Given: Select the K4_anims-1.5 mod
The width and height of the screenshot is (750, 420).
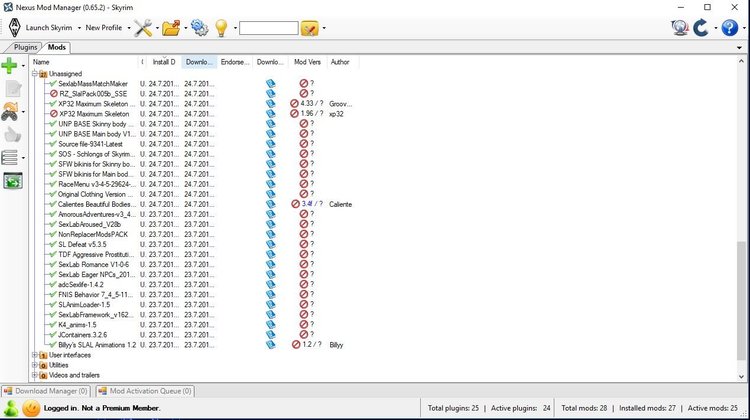Looking at the screenshot, I should coord(77,325).
